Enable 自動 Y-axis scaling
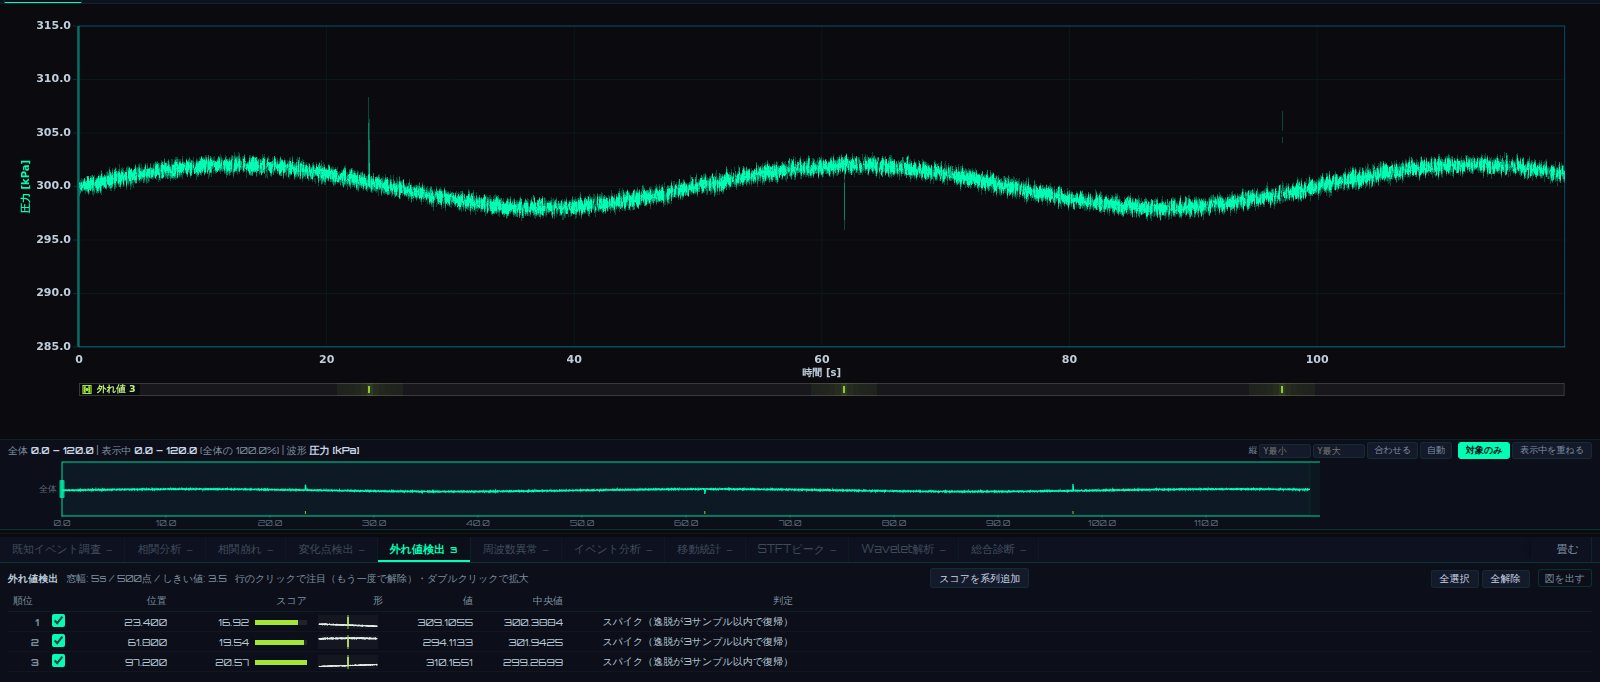This screenshot has height=682, width=1600. [x=1436, y=451]
